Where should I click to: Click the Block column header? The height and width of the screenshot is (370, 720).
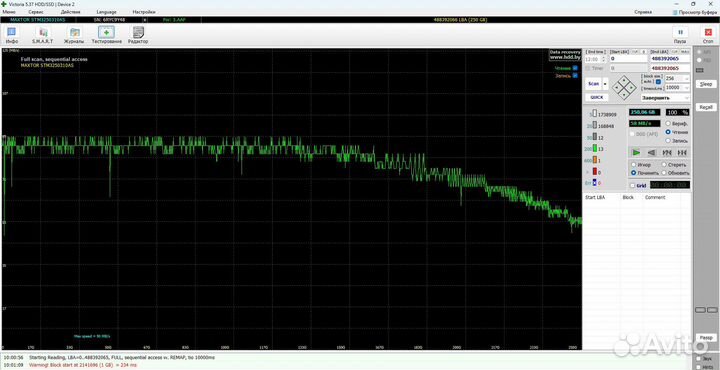(628, 197)
